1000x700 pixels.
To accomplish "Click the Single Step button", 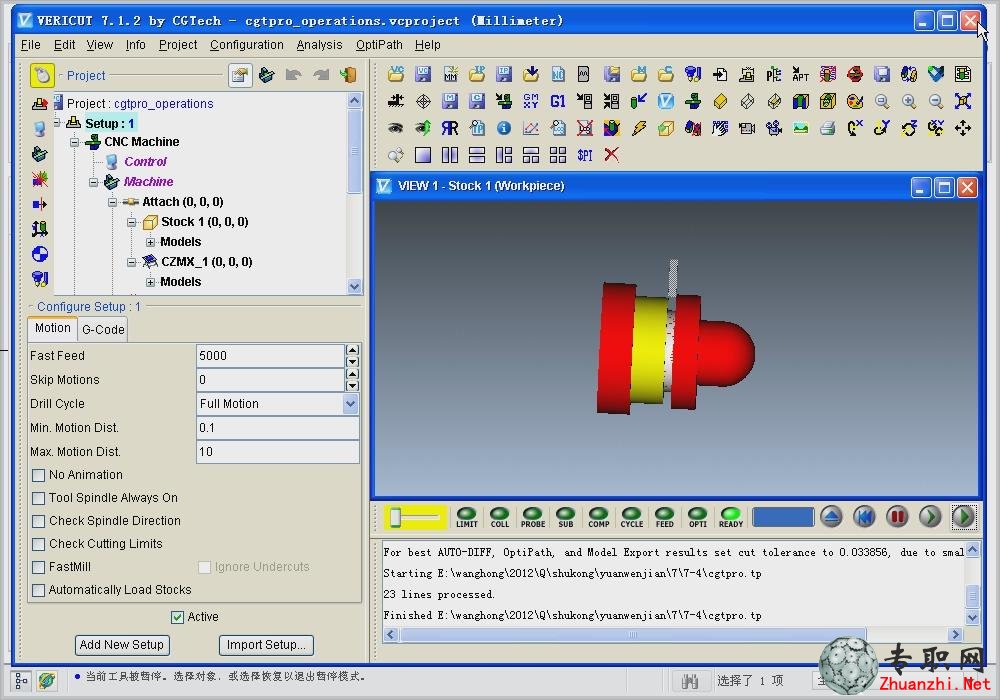I will click(930, 516).
